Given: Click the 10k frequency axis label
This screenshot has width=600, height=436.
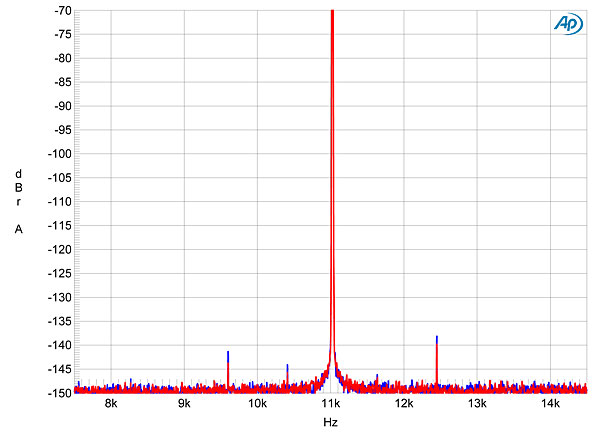Looking at the screenshot, I should [x=257, y=404].
